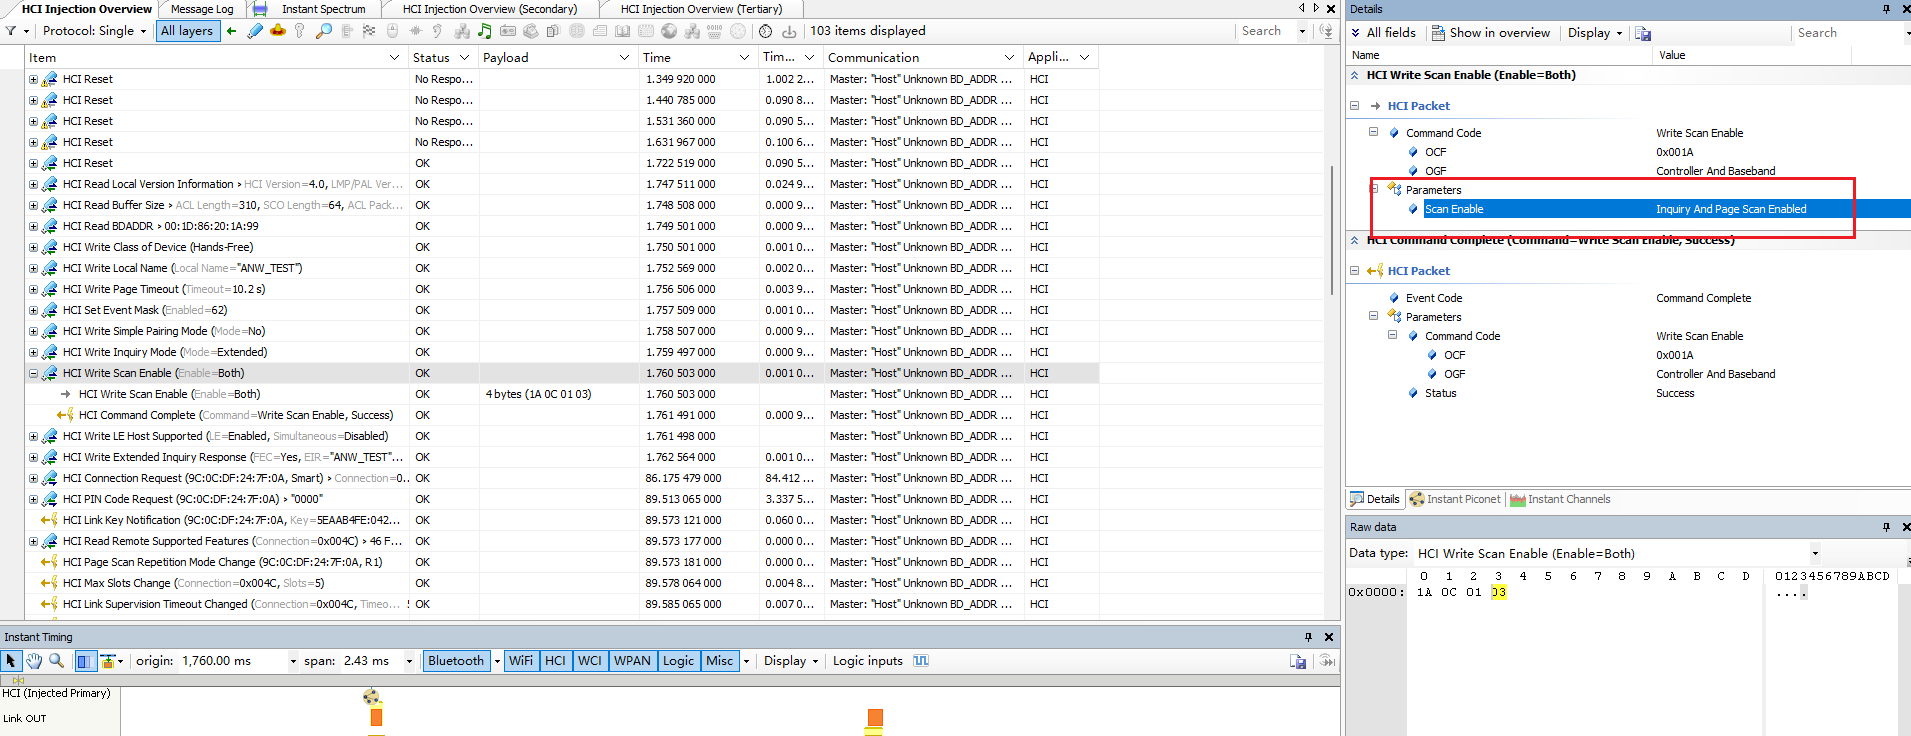
Task: Open the Communication column filter dropdown
Action: coord(1009,58)
